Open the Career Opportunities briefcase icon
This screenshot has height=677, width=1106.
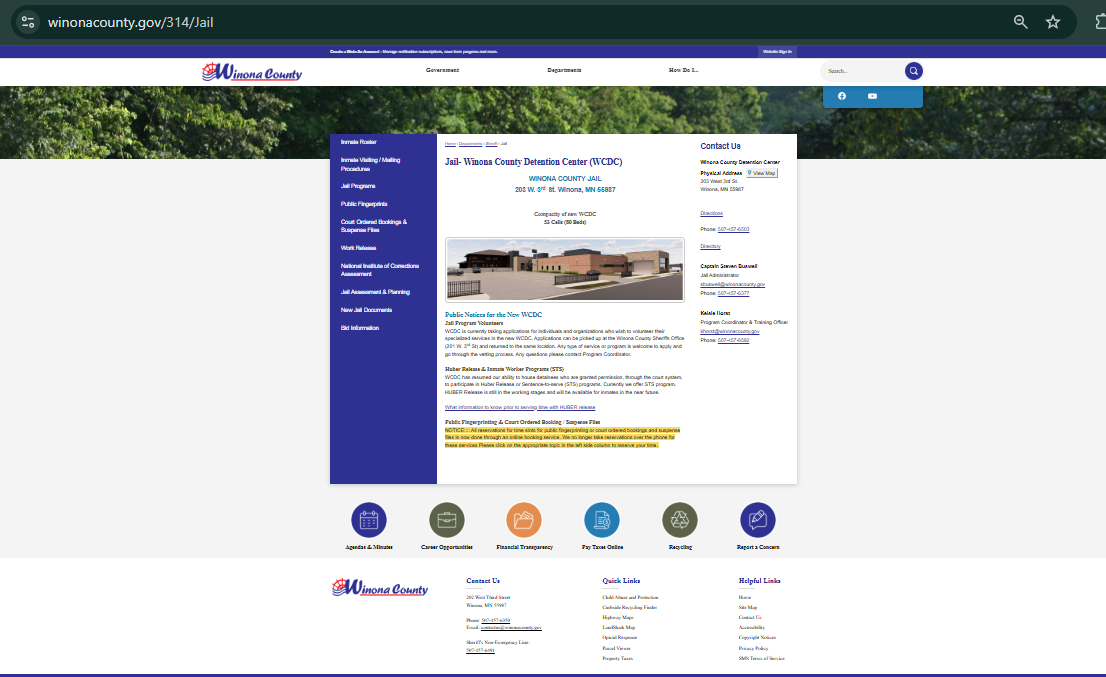[x=446, y=520]
